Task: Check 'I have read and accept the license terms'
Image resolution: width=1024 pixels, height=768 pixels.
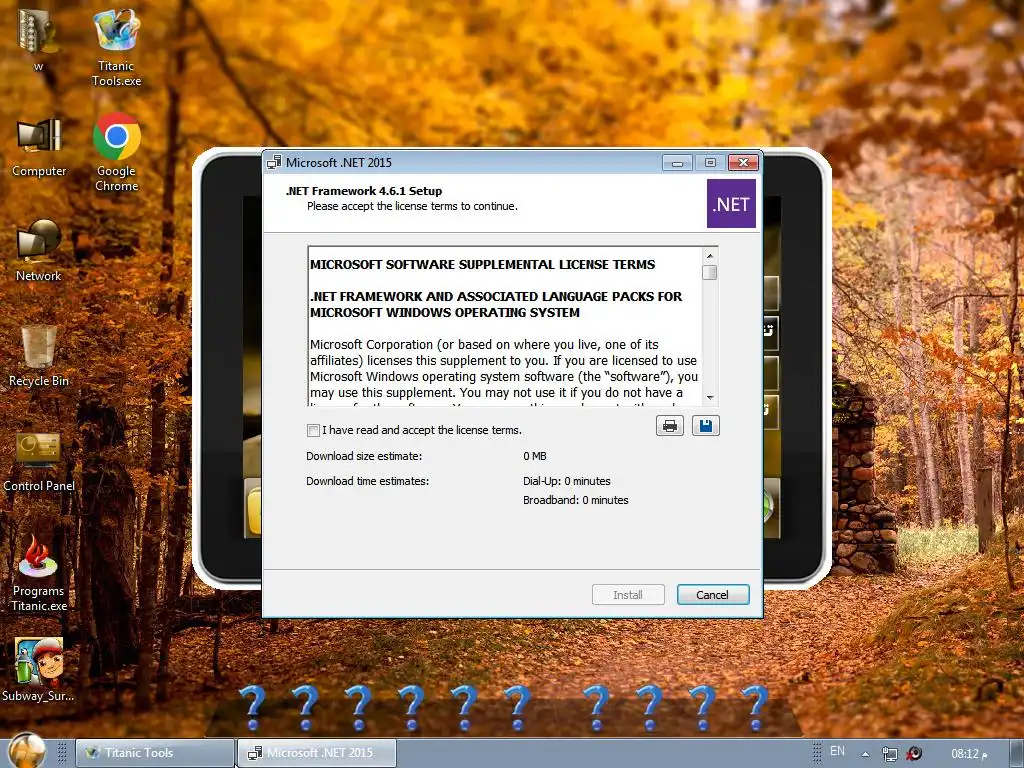Action: pyautogui.click(x=313, y=430)
